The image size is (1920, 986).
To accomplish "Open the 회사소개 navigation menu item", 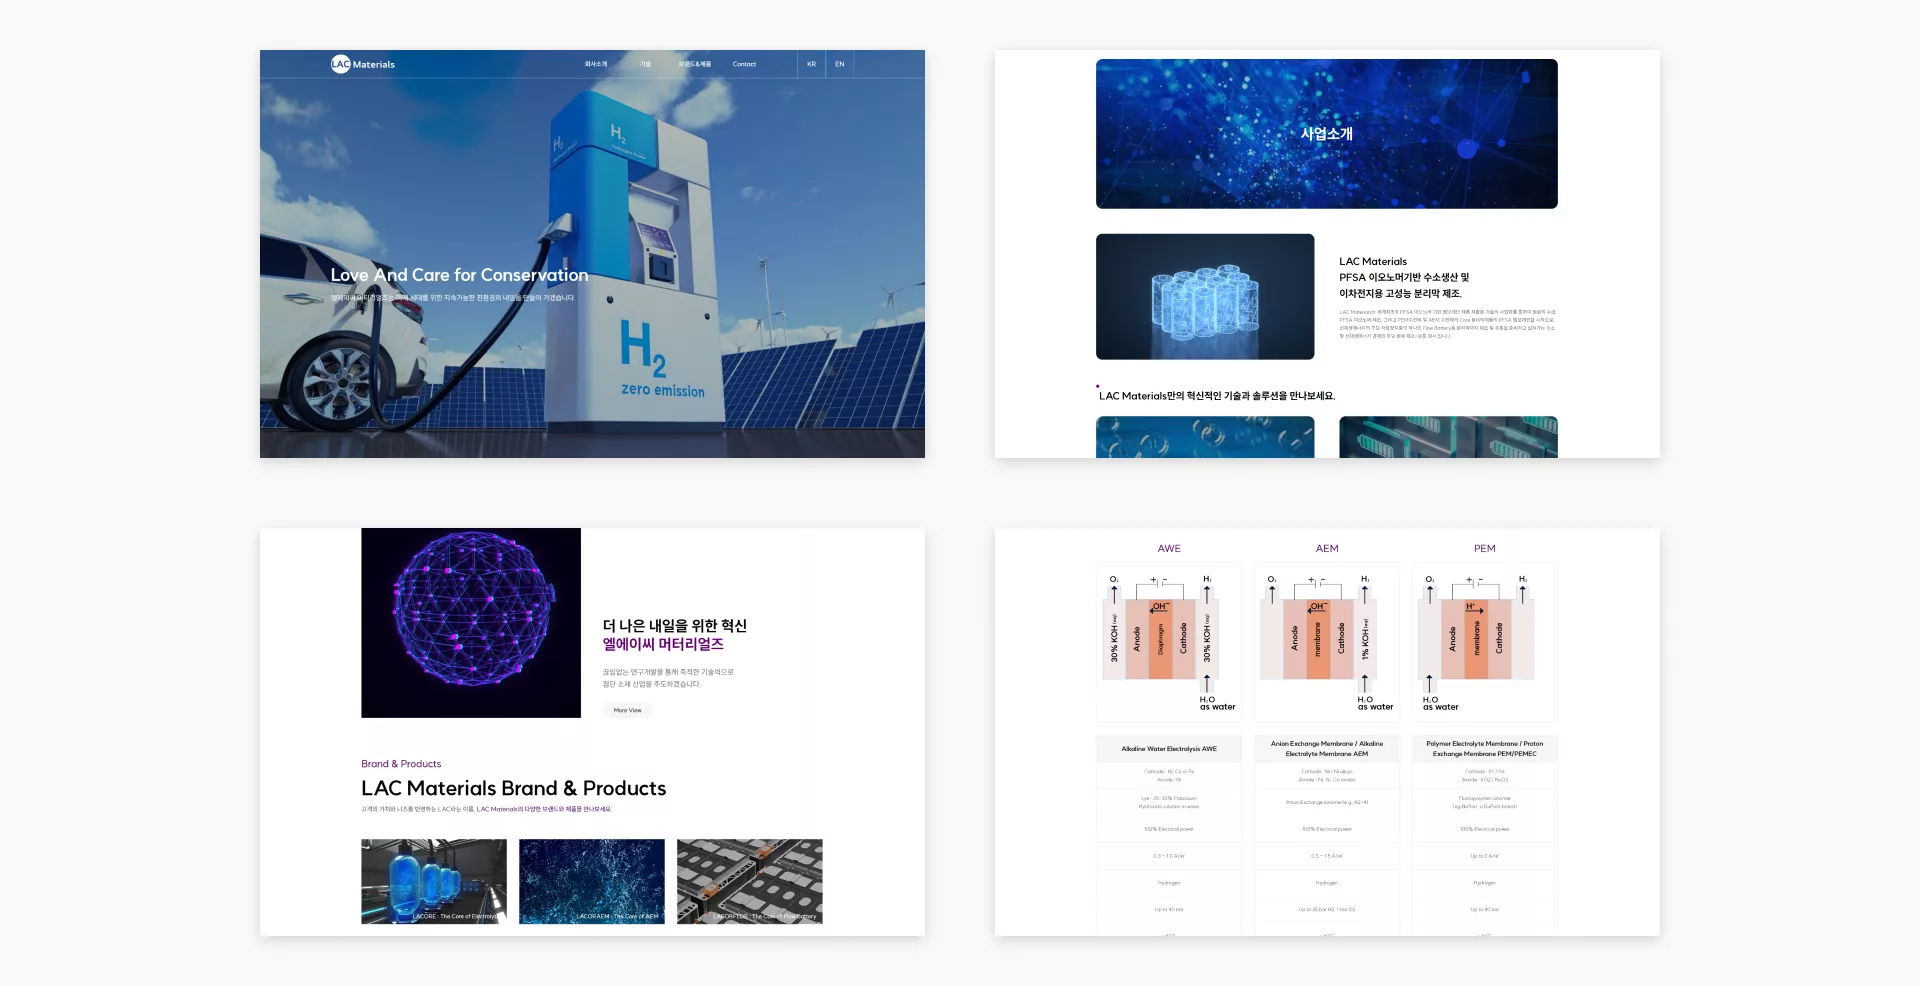I will [596, 64].
